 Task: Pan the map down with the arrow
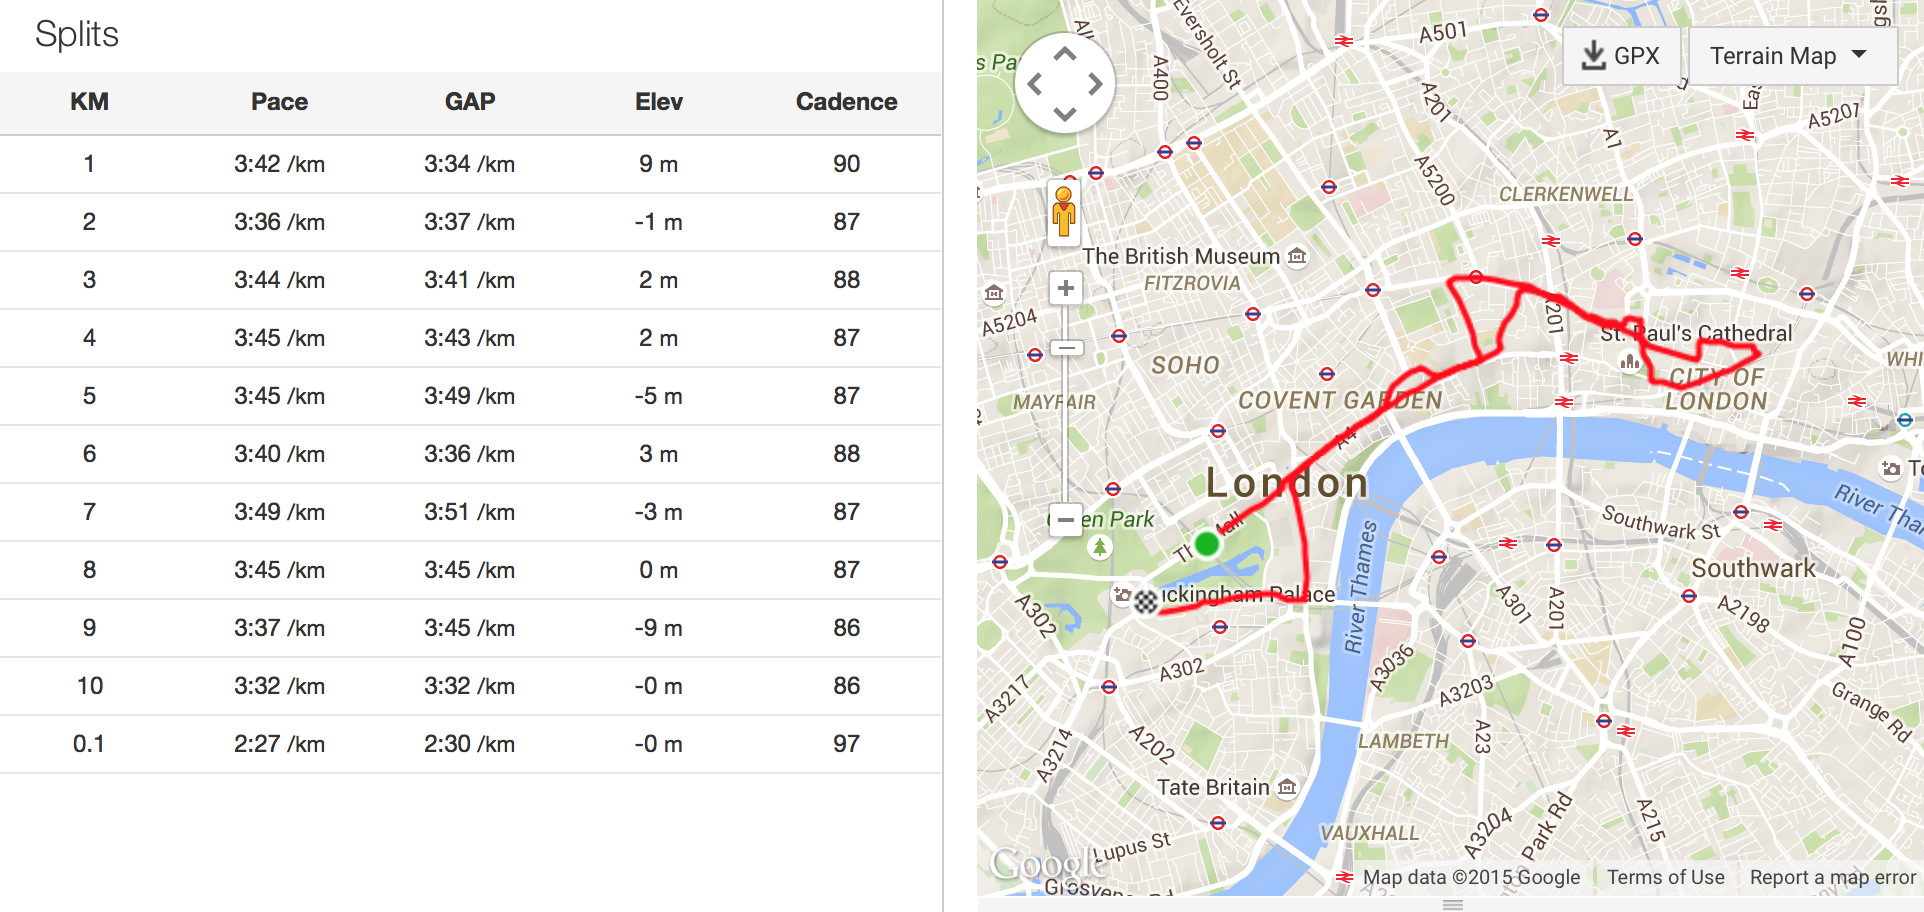(1065, 114)
